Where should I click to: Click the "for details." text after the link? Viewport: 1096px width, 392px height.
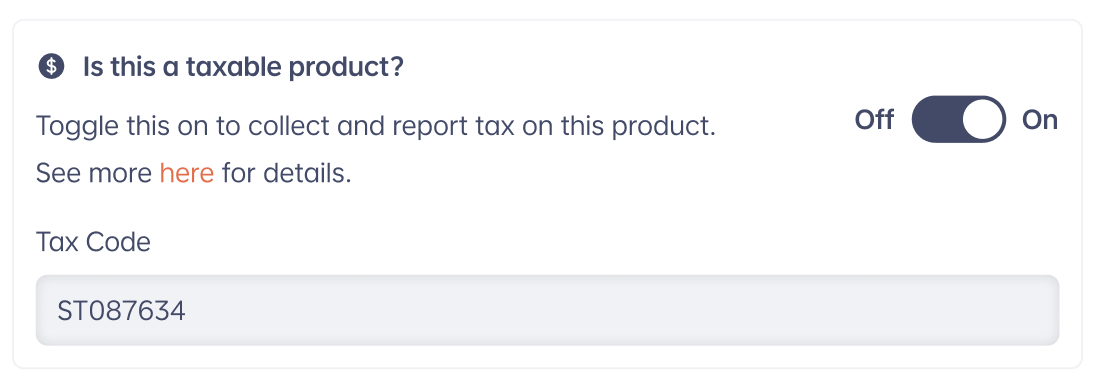pos(287,173)
